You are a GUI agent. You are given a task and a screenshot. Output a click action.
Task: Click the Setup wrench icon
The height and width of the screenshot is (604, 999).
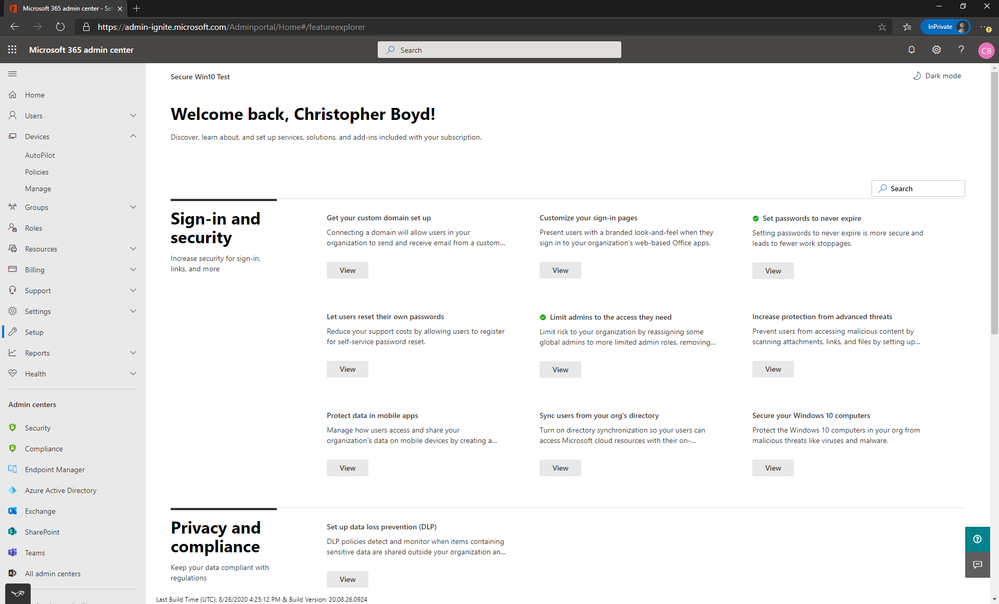(12, 332)
